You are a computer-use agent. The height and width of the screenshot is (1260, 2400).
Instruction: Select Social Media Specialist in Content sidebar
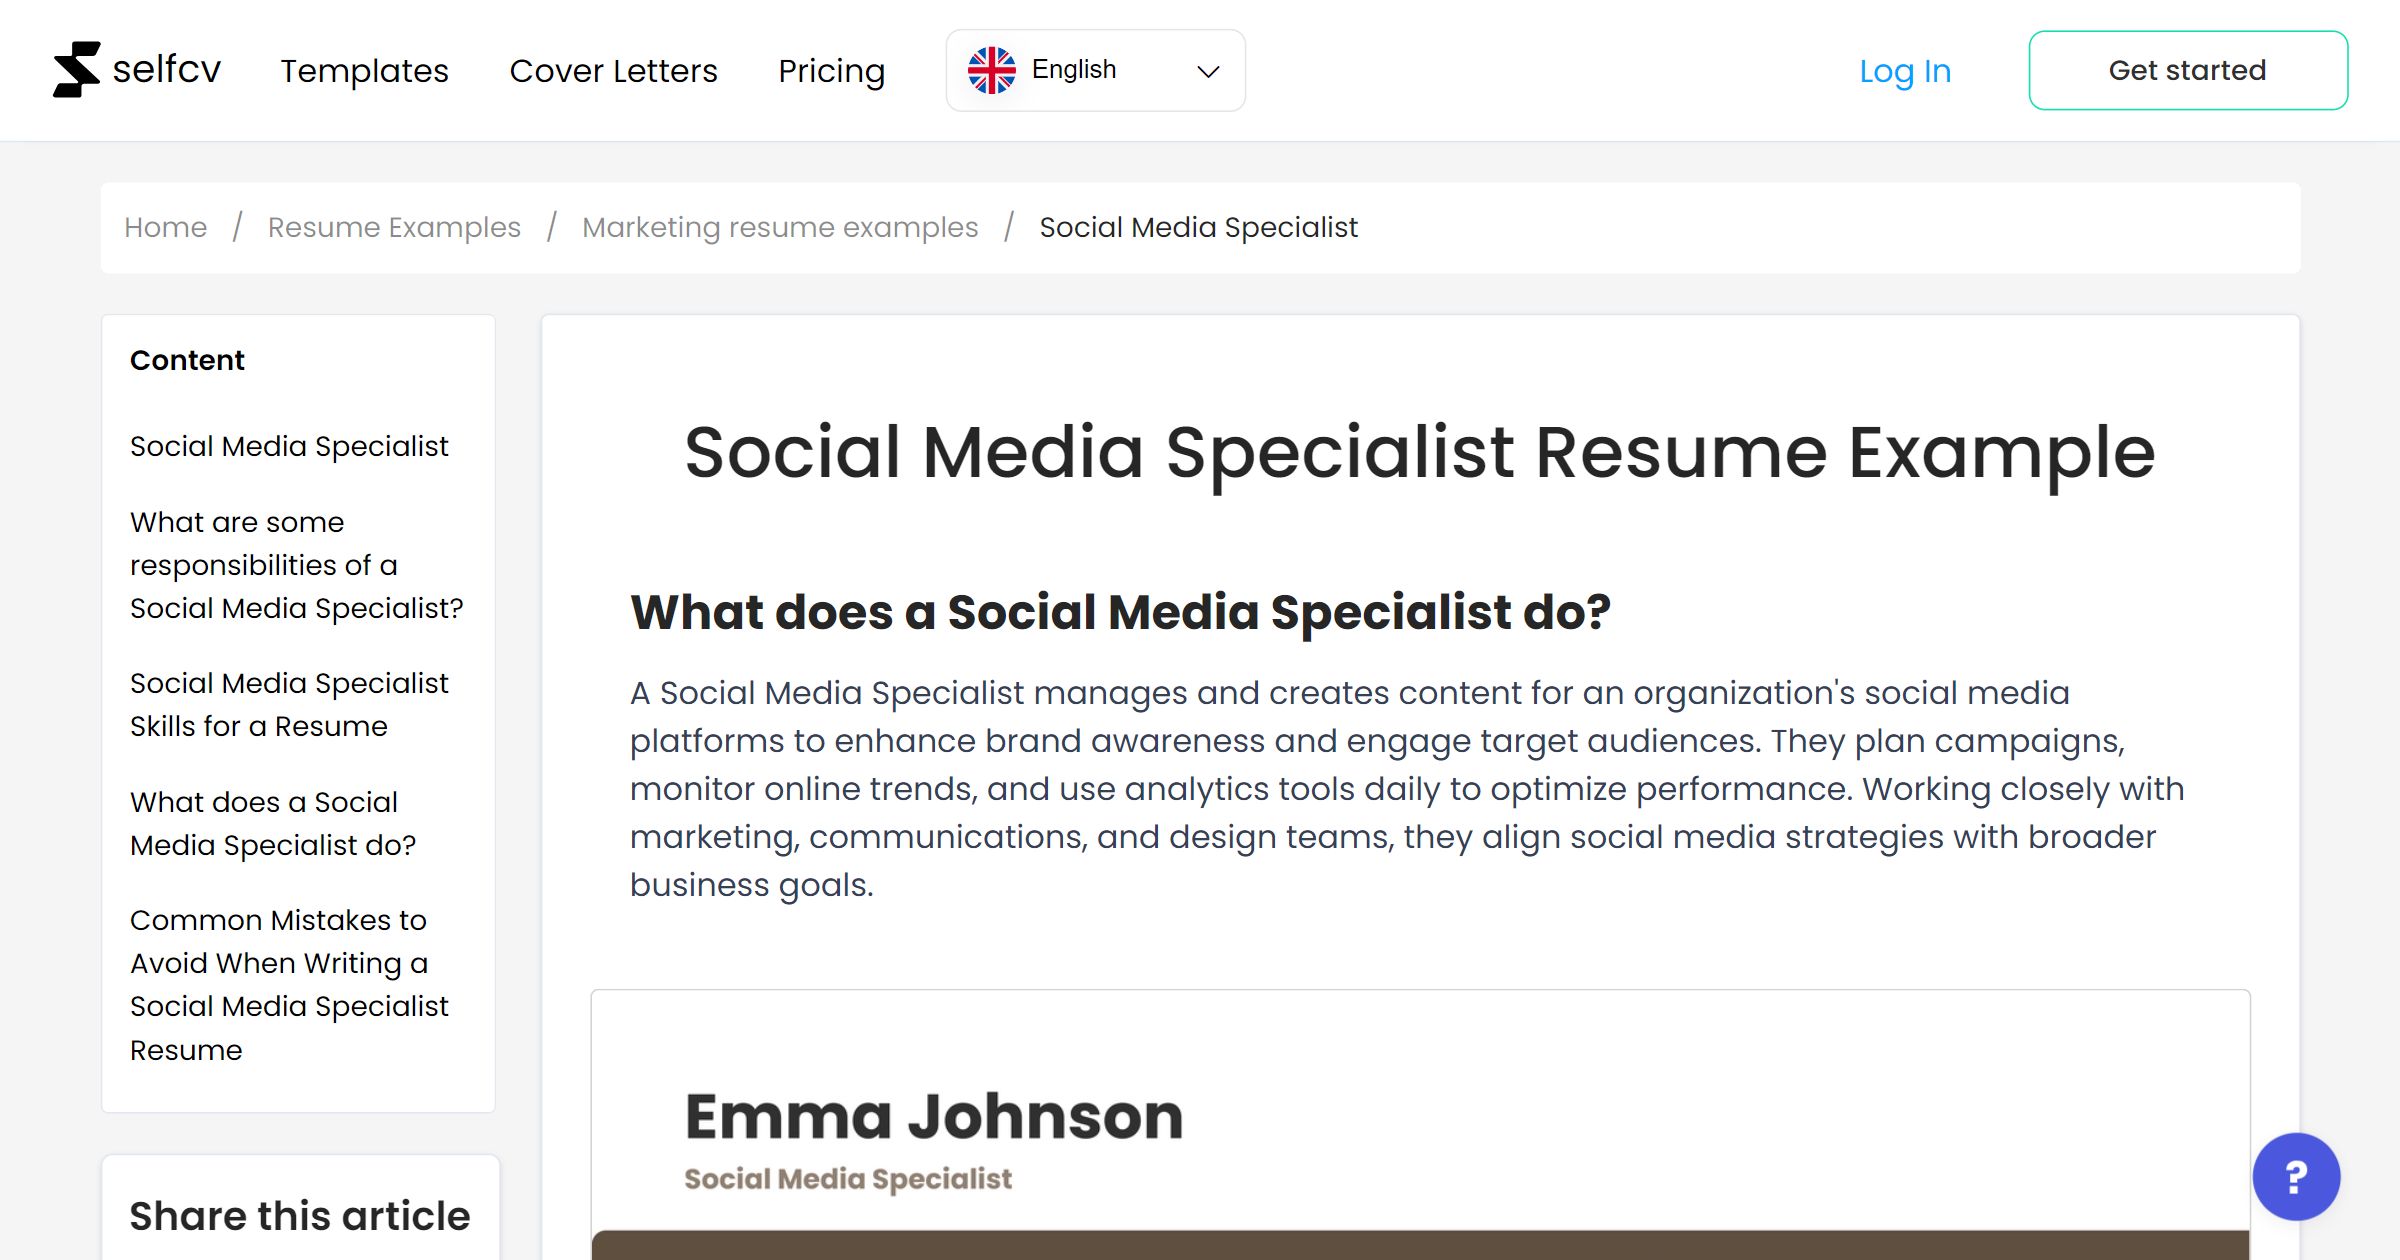click(x=289, y=446)
